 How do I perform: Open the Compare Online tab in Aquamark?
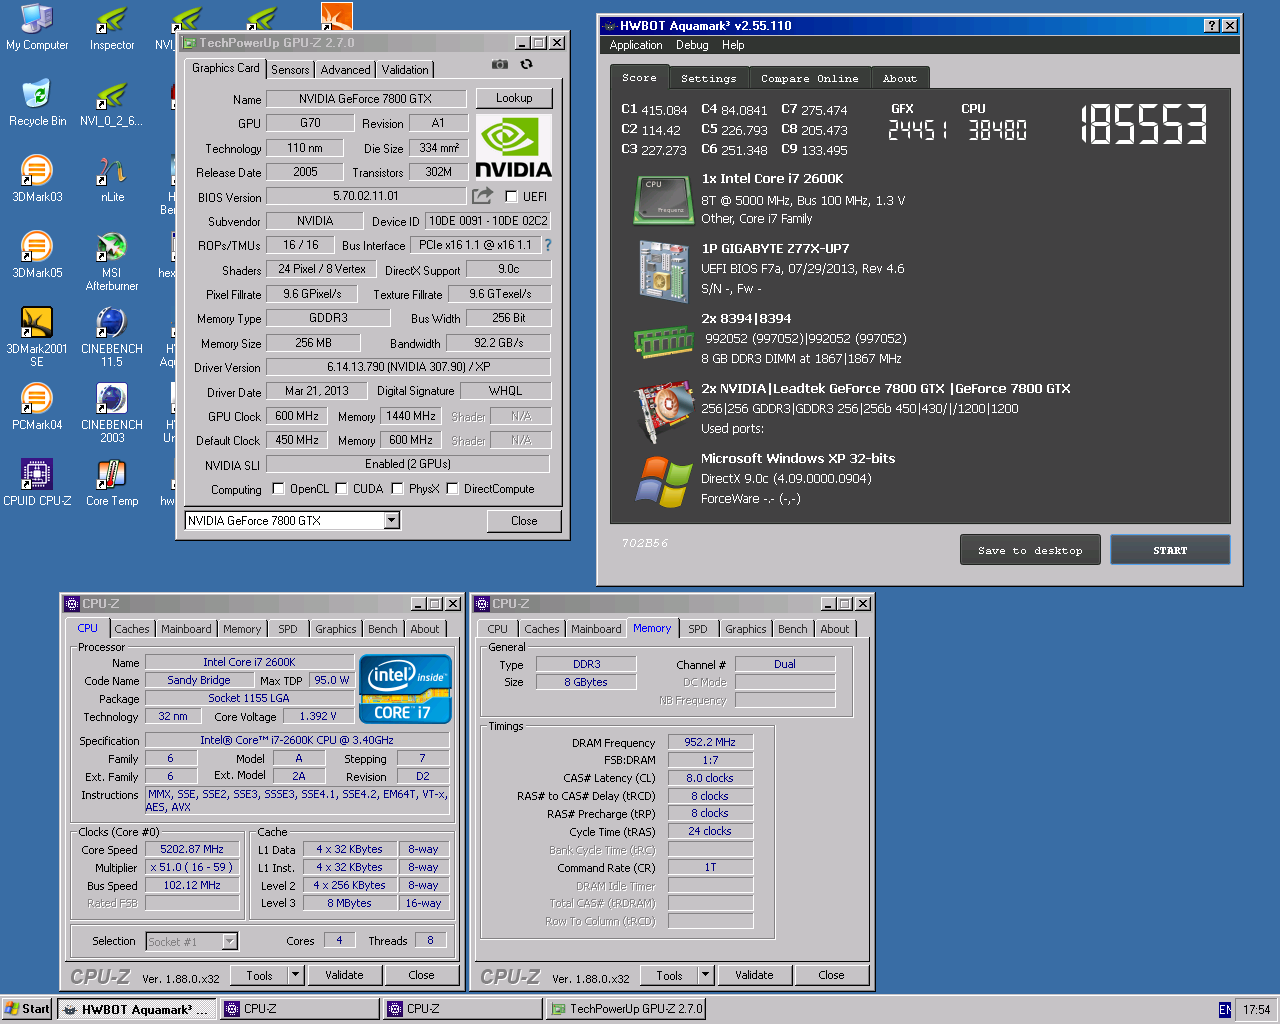[810, 78]
